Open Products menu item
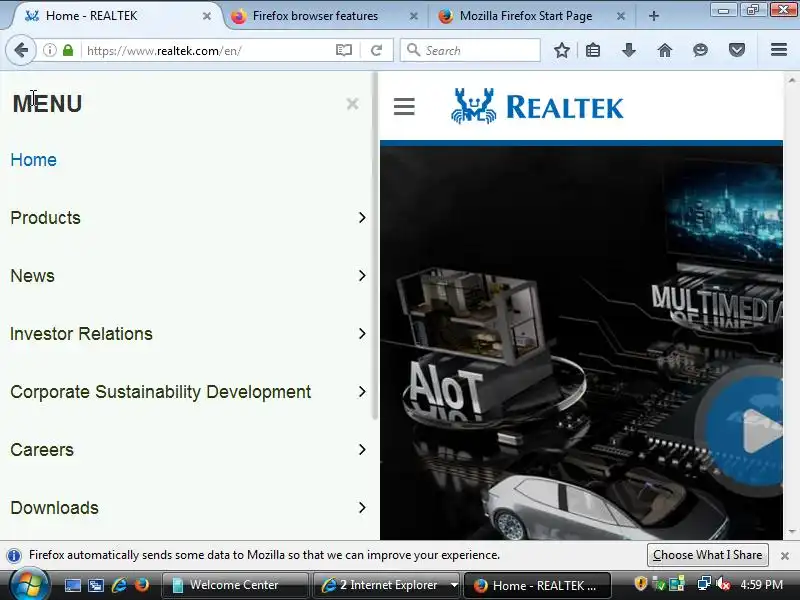 pyautogui.click(x=45, y=218)
